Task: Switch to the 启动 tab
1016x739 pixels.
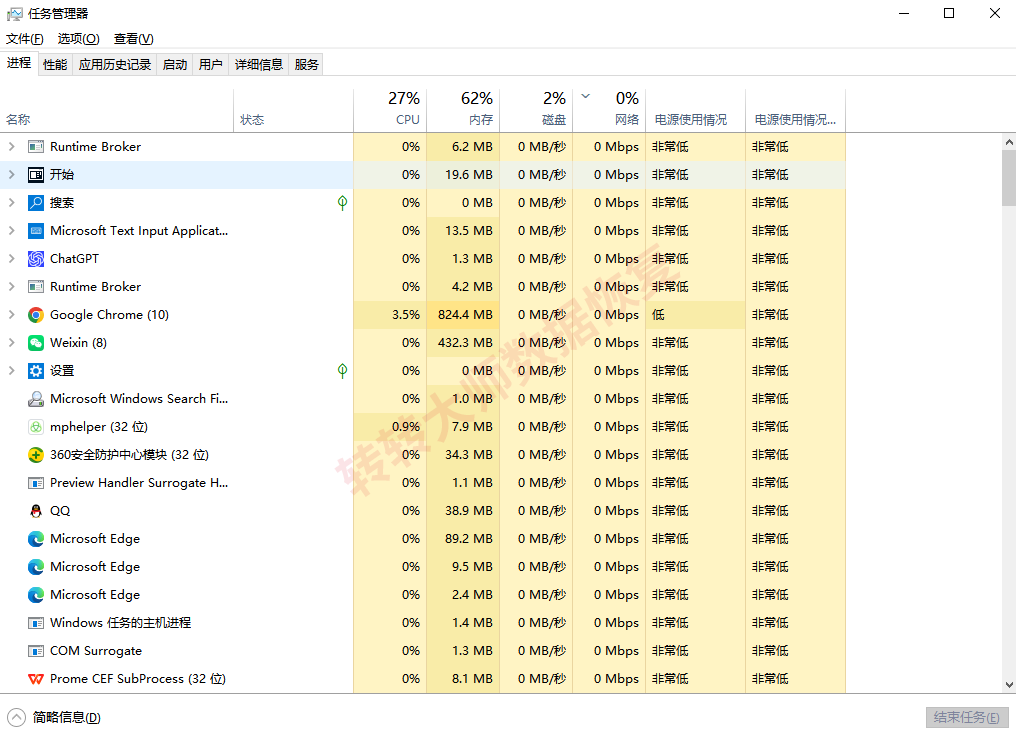Action: tap(175, 64)
